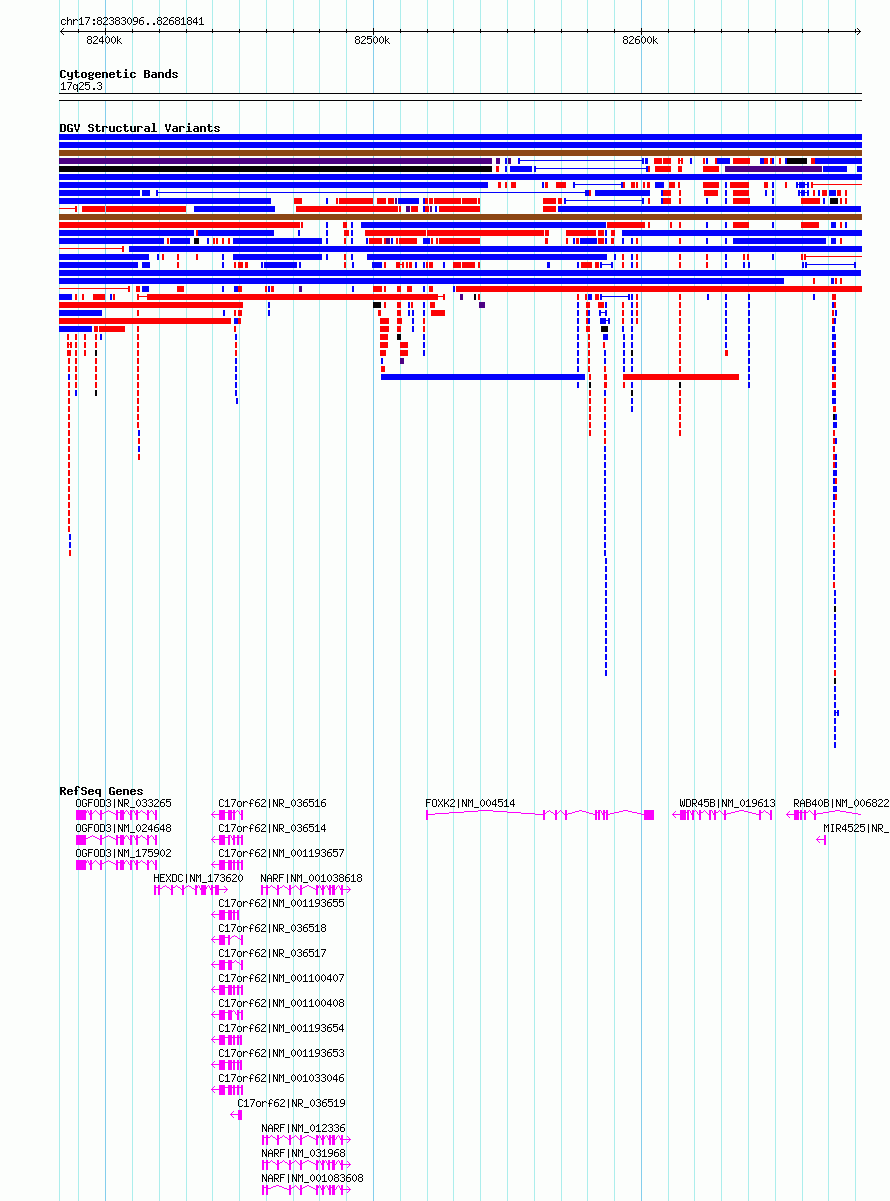Click the 82400k scale marker
Screen dimensions: 890x1201
pos(104,41)
